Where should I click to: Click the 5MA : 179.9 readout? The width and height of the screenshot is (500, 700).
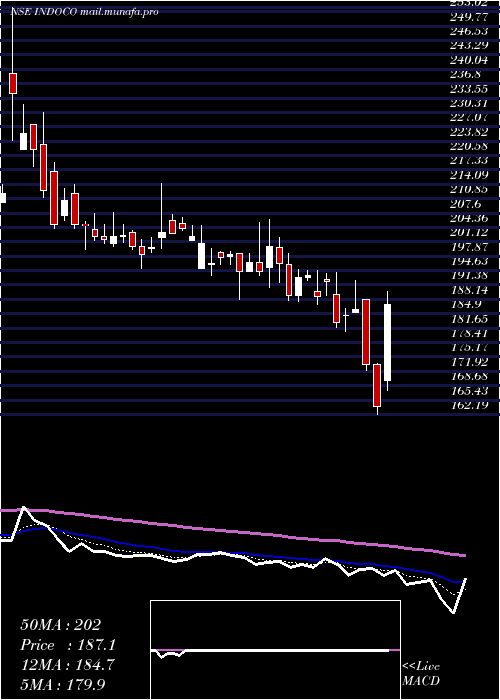point(63,684)
